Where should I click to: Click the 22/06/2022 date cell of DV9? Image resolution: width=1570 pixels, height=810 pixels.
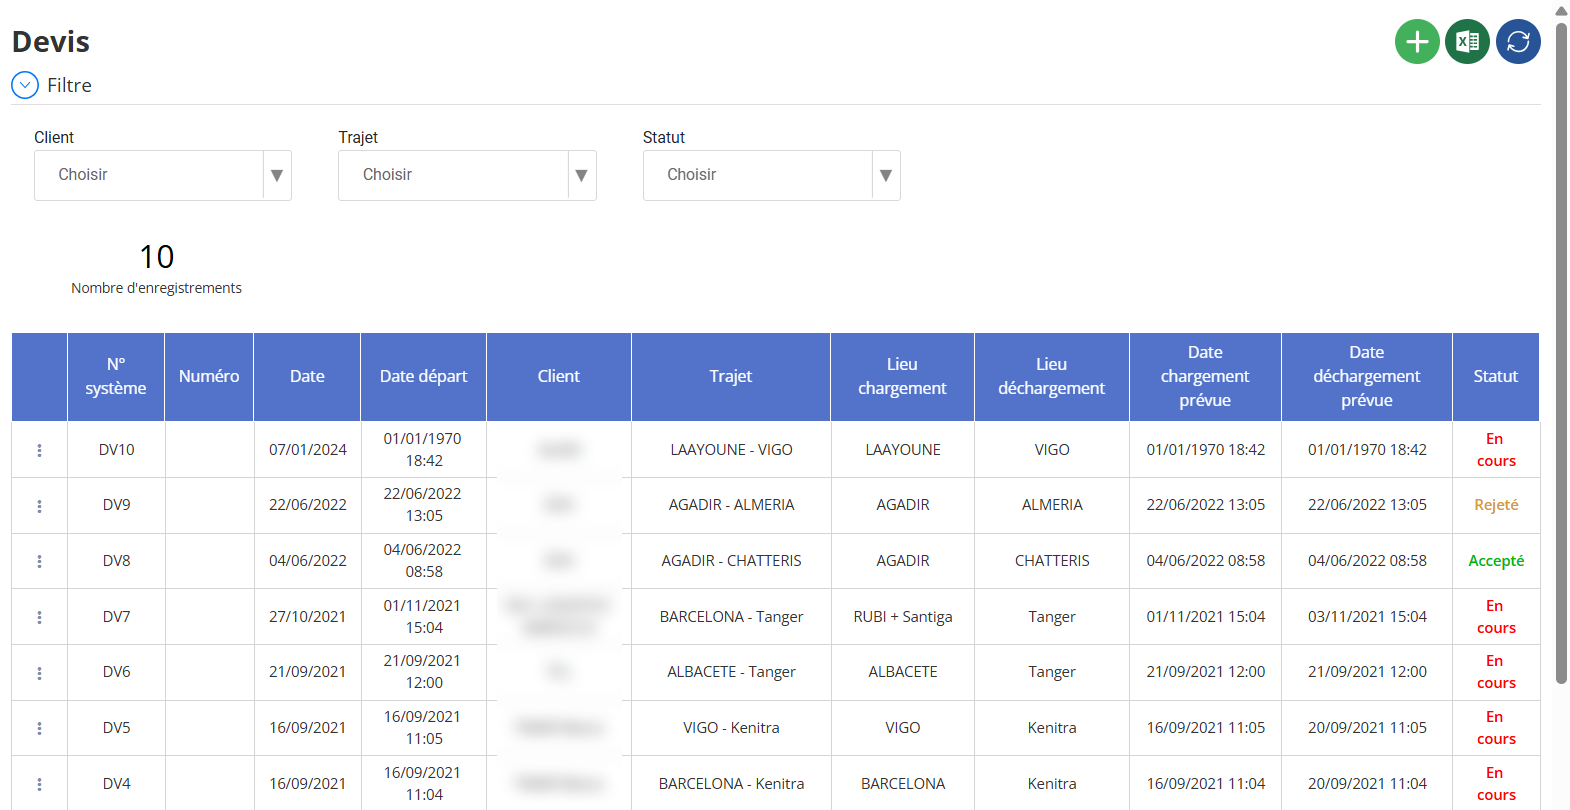[307, 505]
